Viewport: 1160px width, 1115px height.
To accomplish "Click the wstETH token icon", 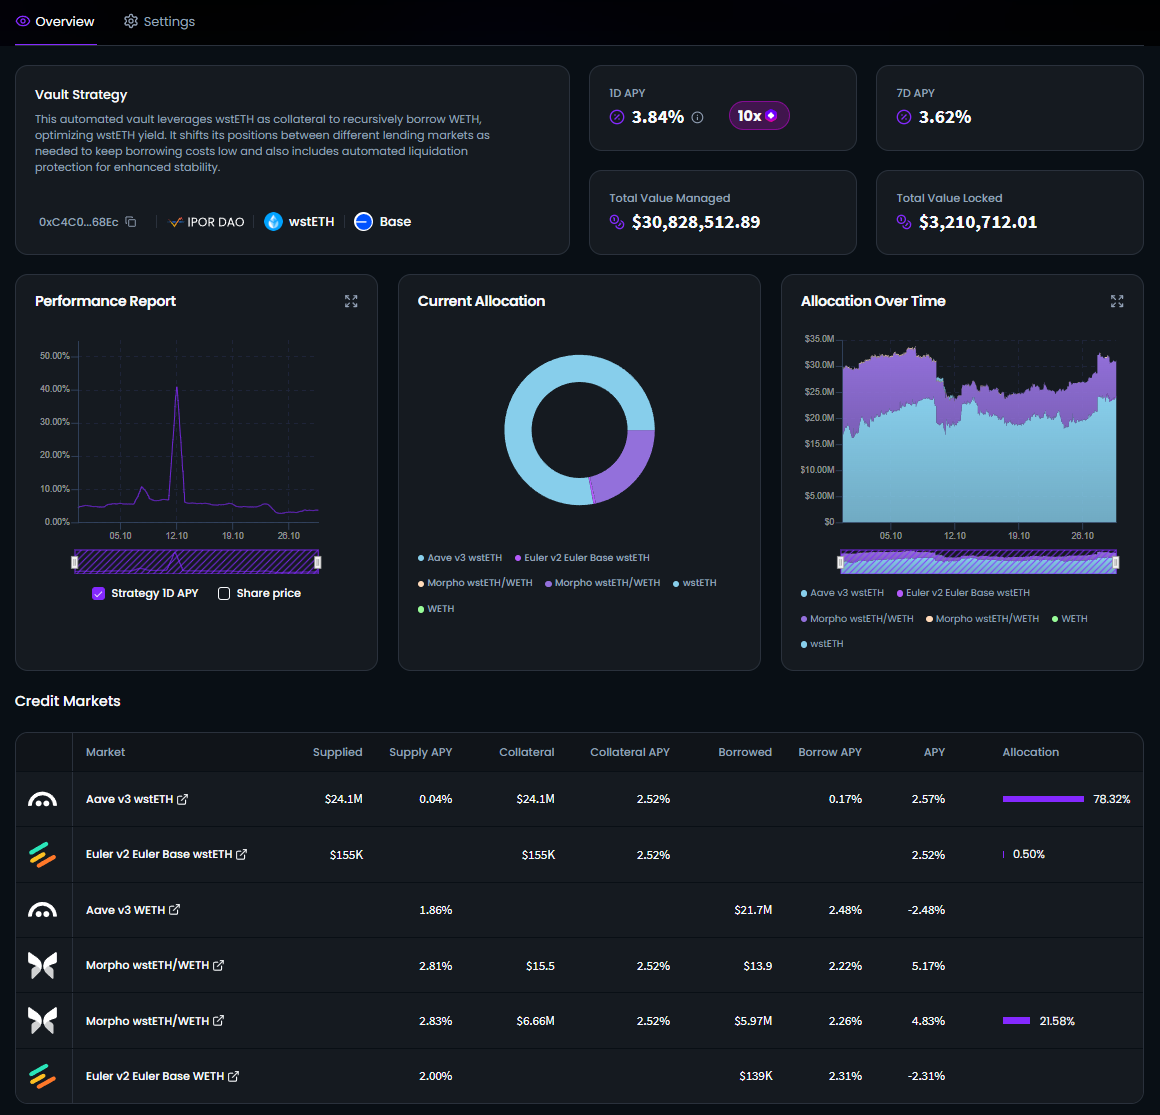I will click(x=273, y=222).
